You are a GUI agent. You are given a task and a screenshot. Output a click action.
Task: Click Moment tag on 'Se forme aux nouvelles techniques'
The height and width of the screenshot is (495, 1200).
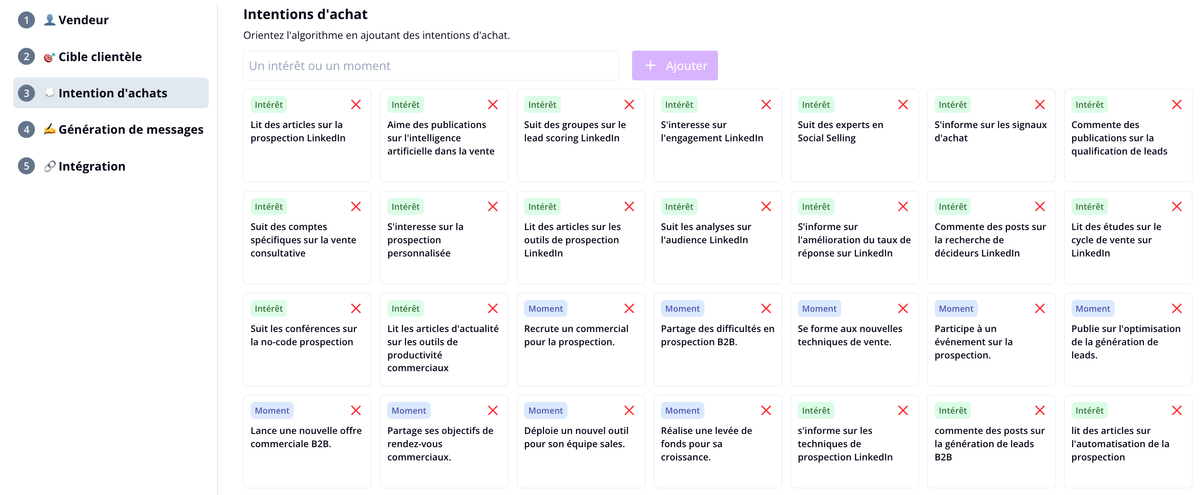[819, 309]
